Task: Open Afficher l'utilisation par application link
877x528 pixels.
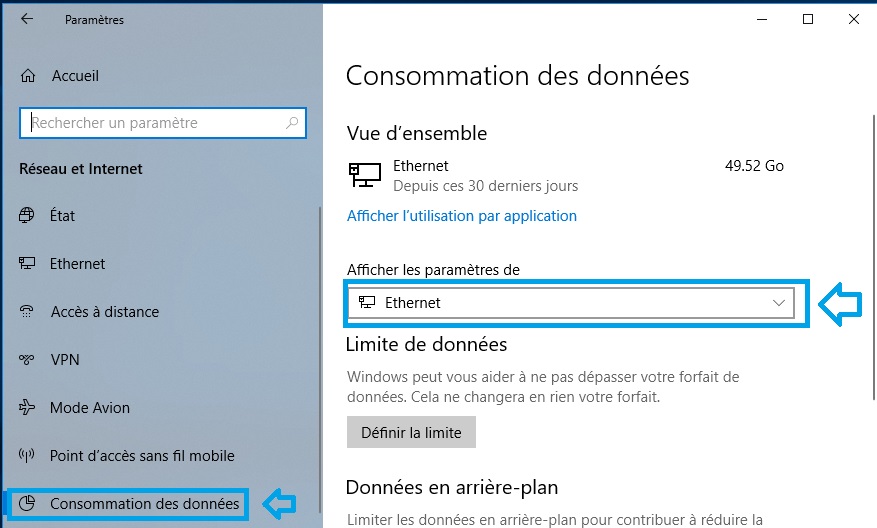Action: pos(461,216)
